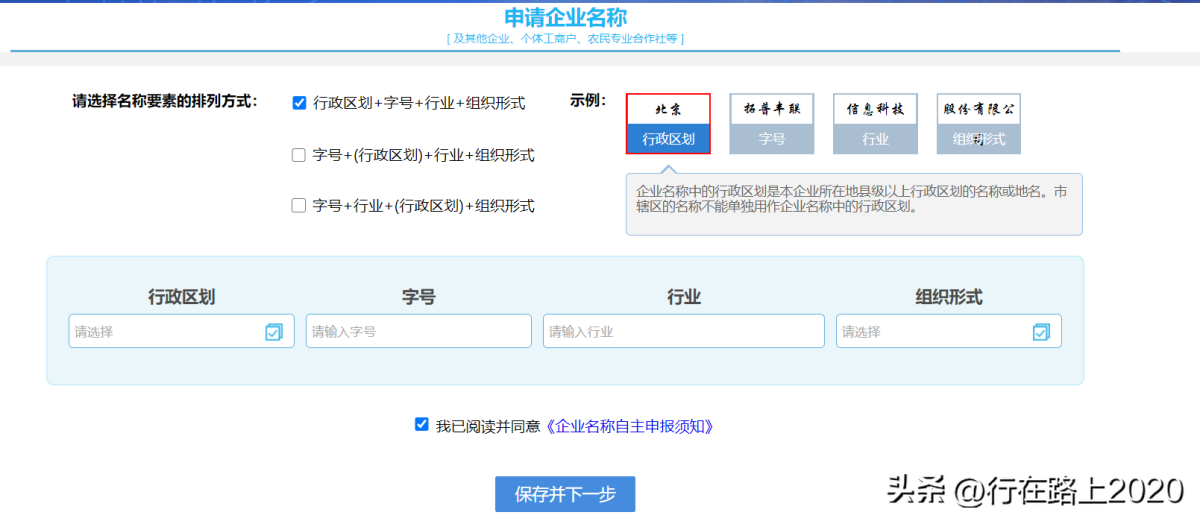Click the 行政区划 explanation tooltip box

(853, 205)
